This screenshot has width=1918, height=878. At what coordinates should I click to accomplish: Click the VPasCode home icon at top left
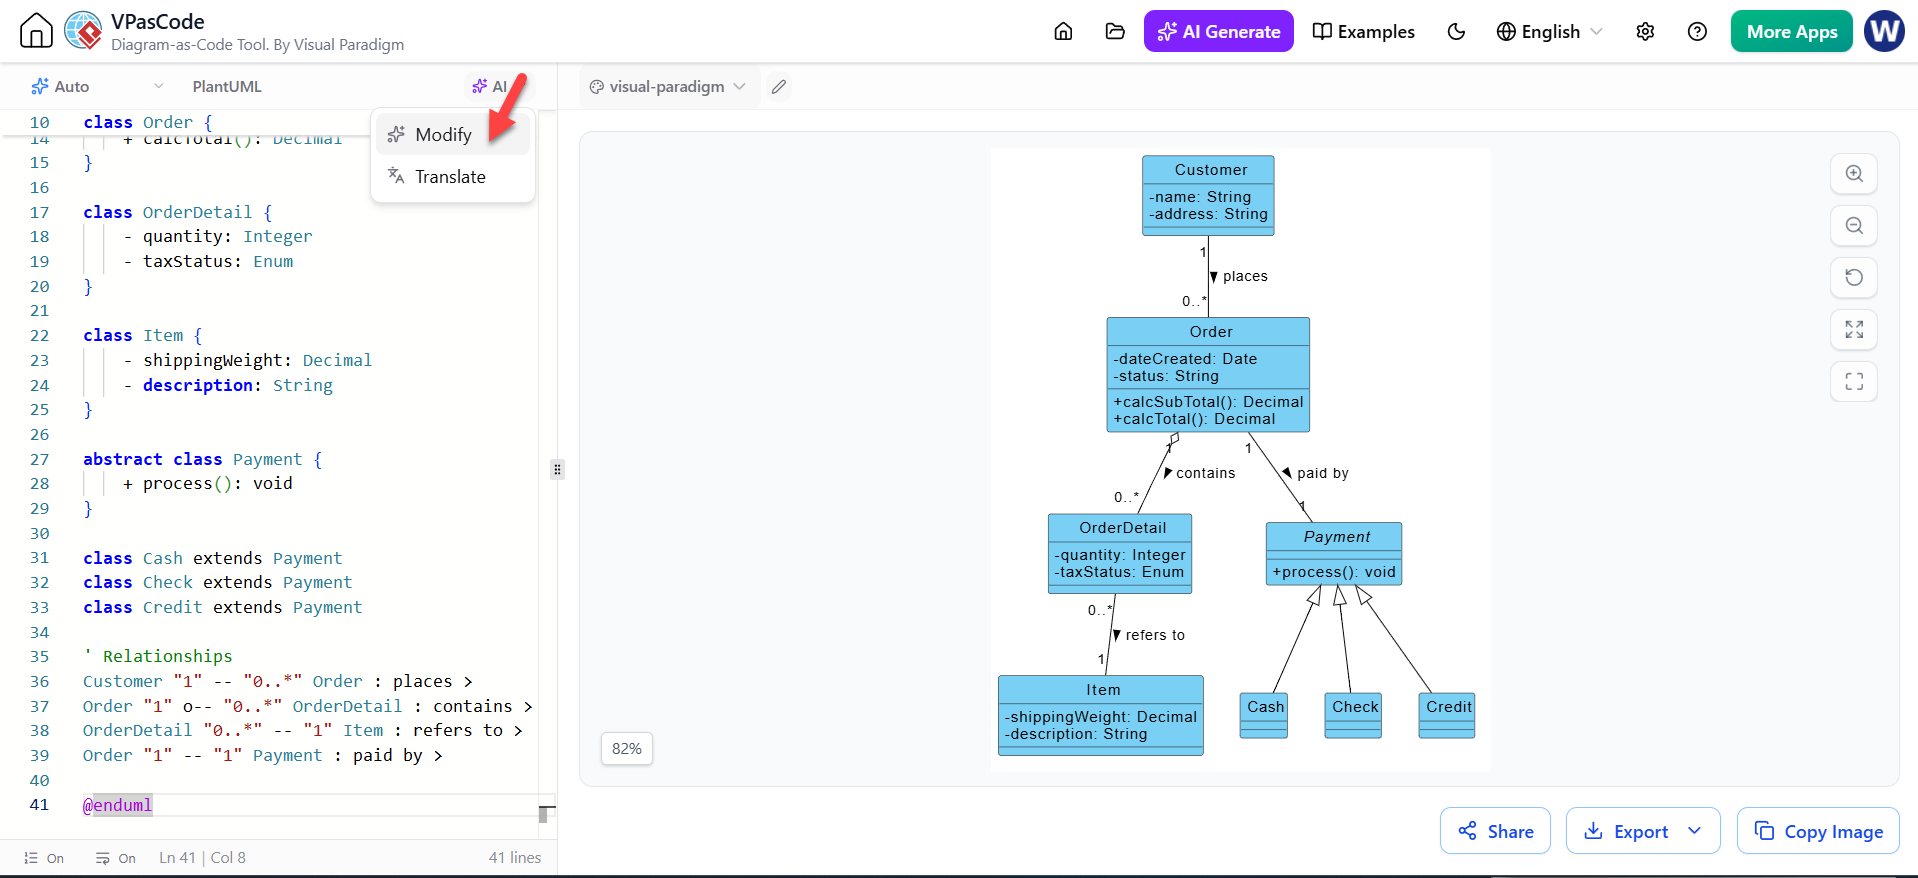pos(36,31)
